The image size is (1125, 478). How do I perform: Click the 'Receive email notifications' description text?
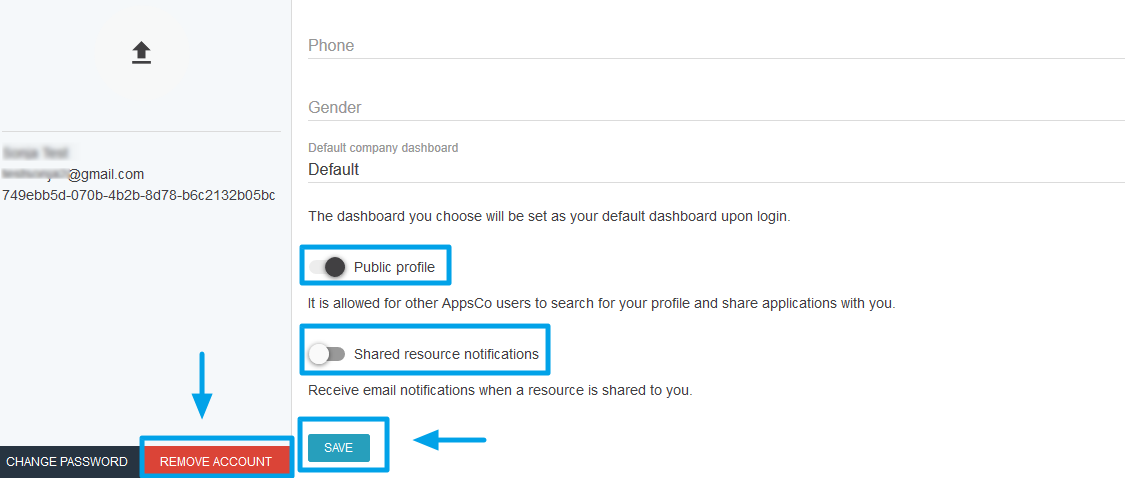tap(500, 391)
